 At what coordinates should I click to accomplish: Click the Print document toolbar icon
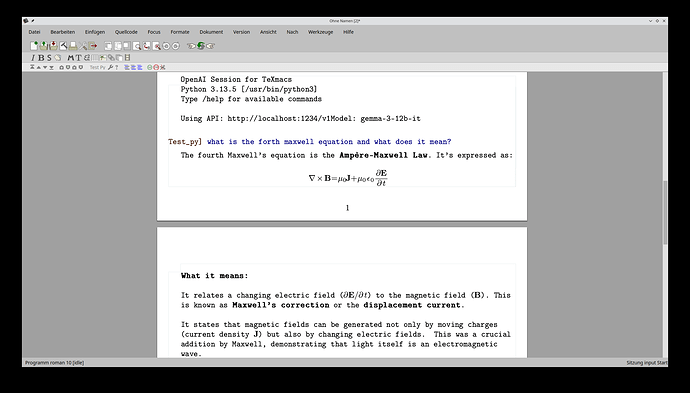pos(73,46)
